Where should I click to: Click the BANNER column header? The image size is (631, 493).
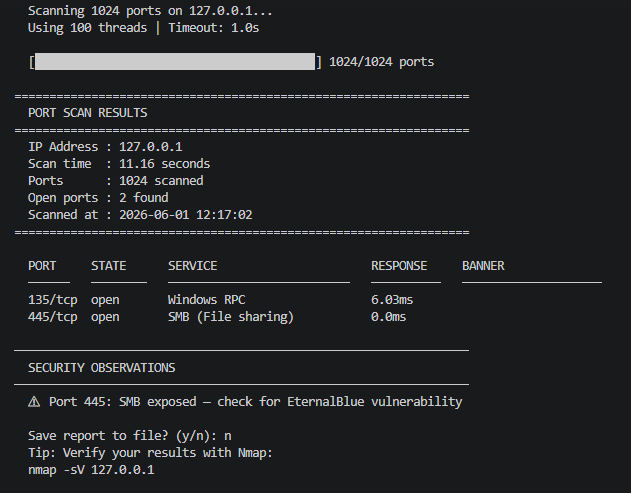[483, 266]
